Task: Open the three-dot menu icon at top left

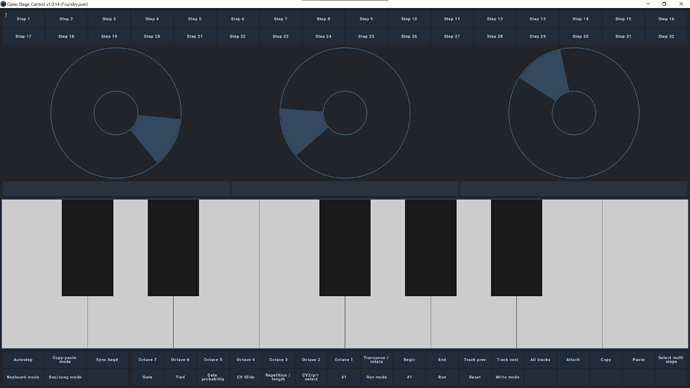Action: point(6,15)
